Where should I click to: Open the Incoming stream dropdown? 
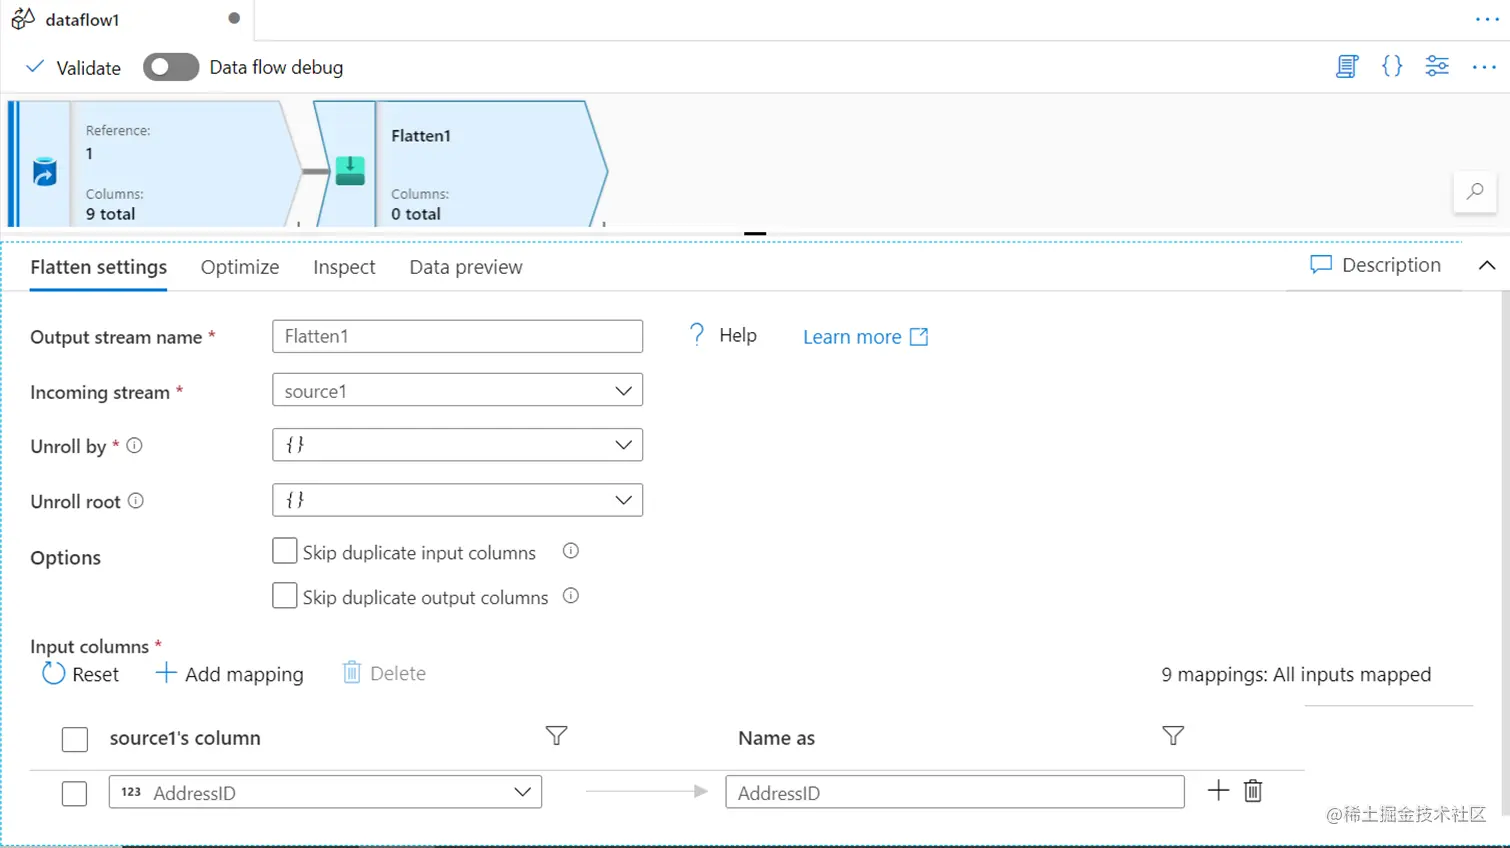[457, 390]
